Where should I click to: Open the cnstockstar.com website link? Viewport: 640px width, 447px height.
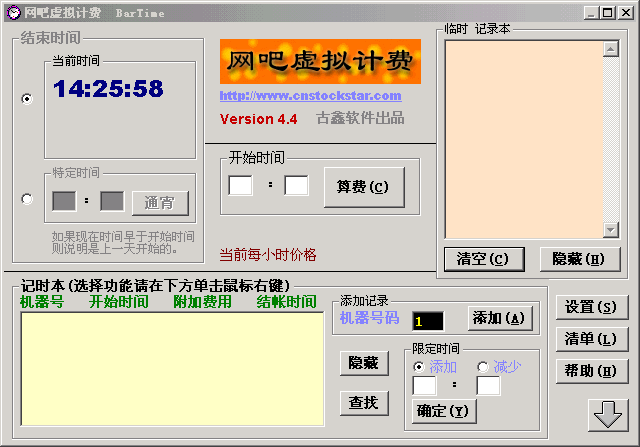(x=311, y=96)
